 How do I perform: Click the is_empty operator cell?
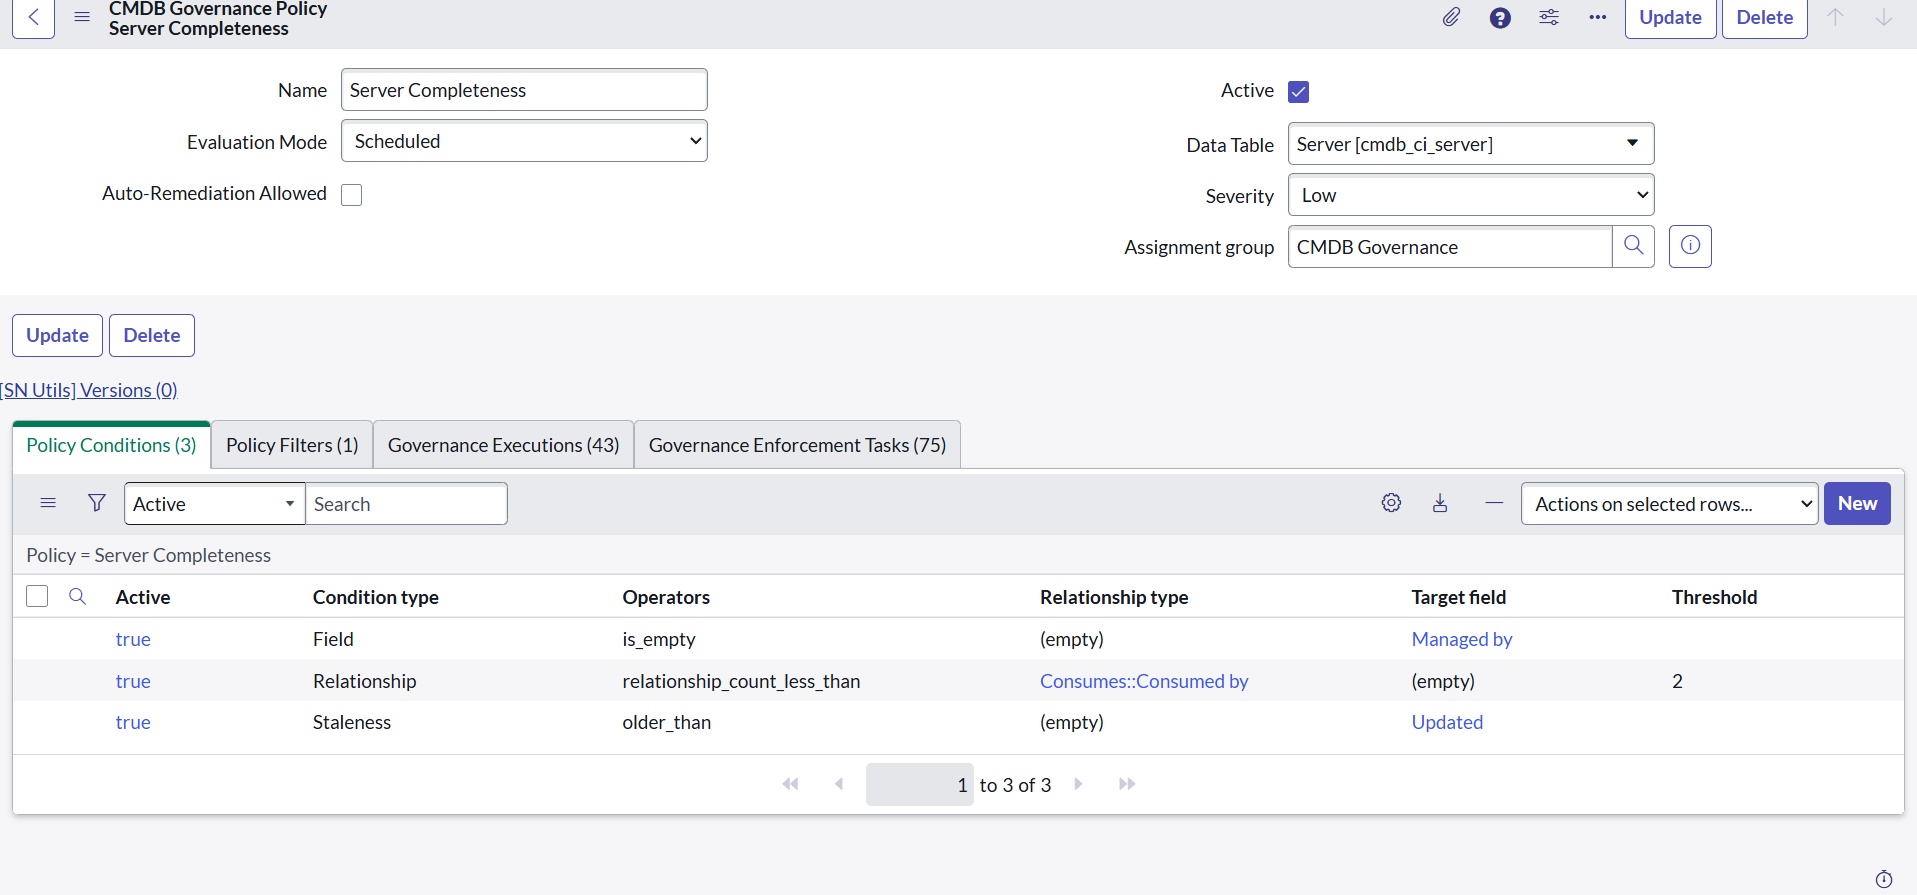pos(659,639)
